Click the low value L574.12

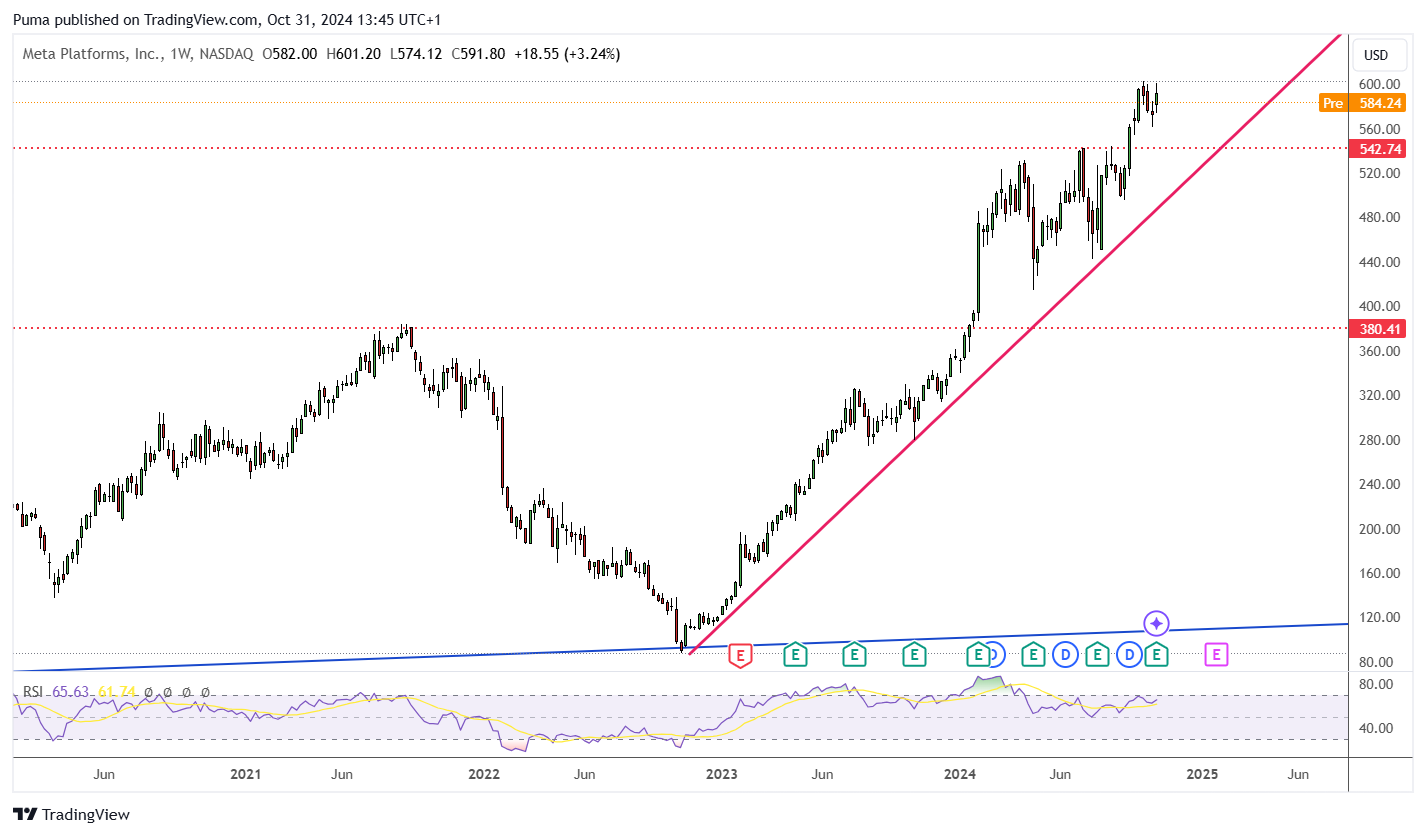click(415, 54)
